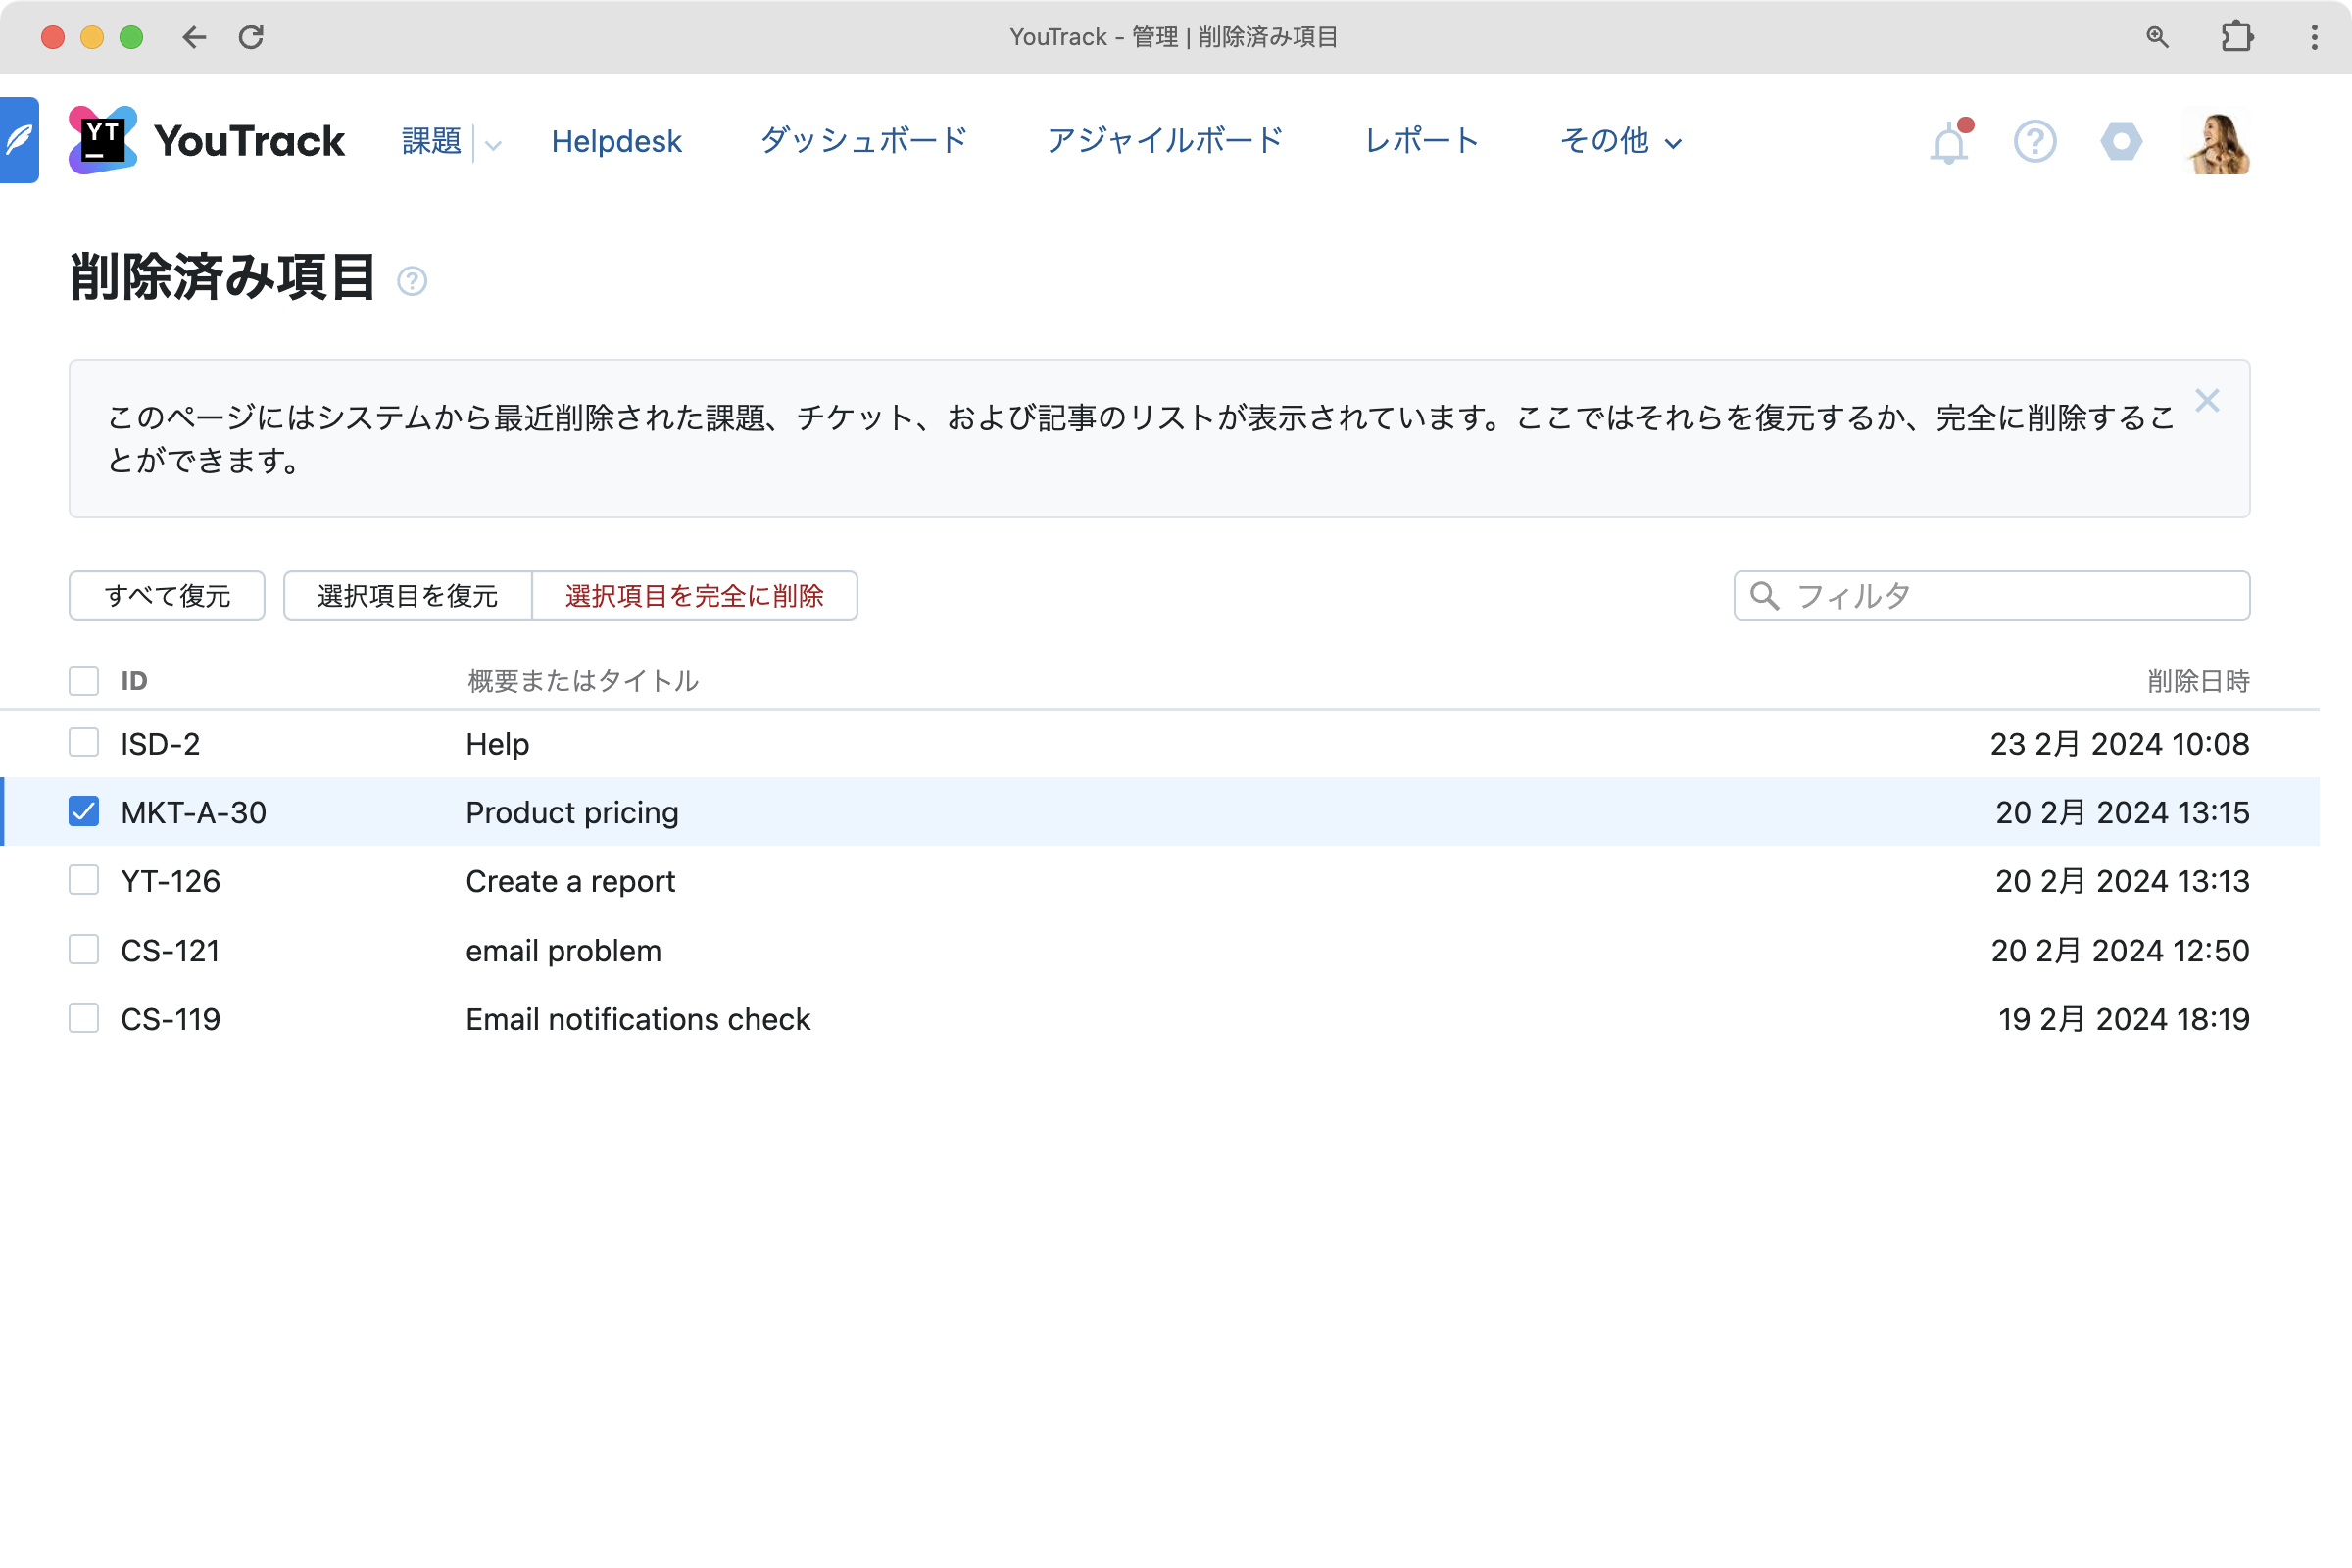
Task: Go to the Helpdesk menu item
Action: (x=616, y=141)
